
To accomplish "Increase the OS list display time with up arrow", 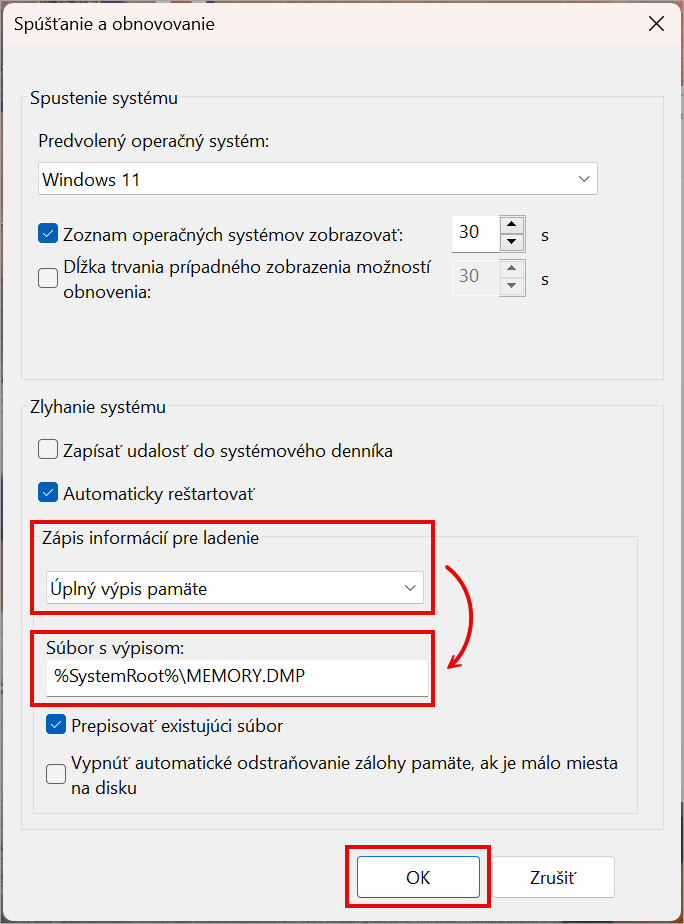I will [511, 225].
